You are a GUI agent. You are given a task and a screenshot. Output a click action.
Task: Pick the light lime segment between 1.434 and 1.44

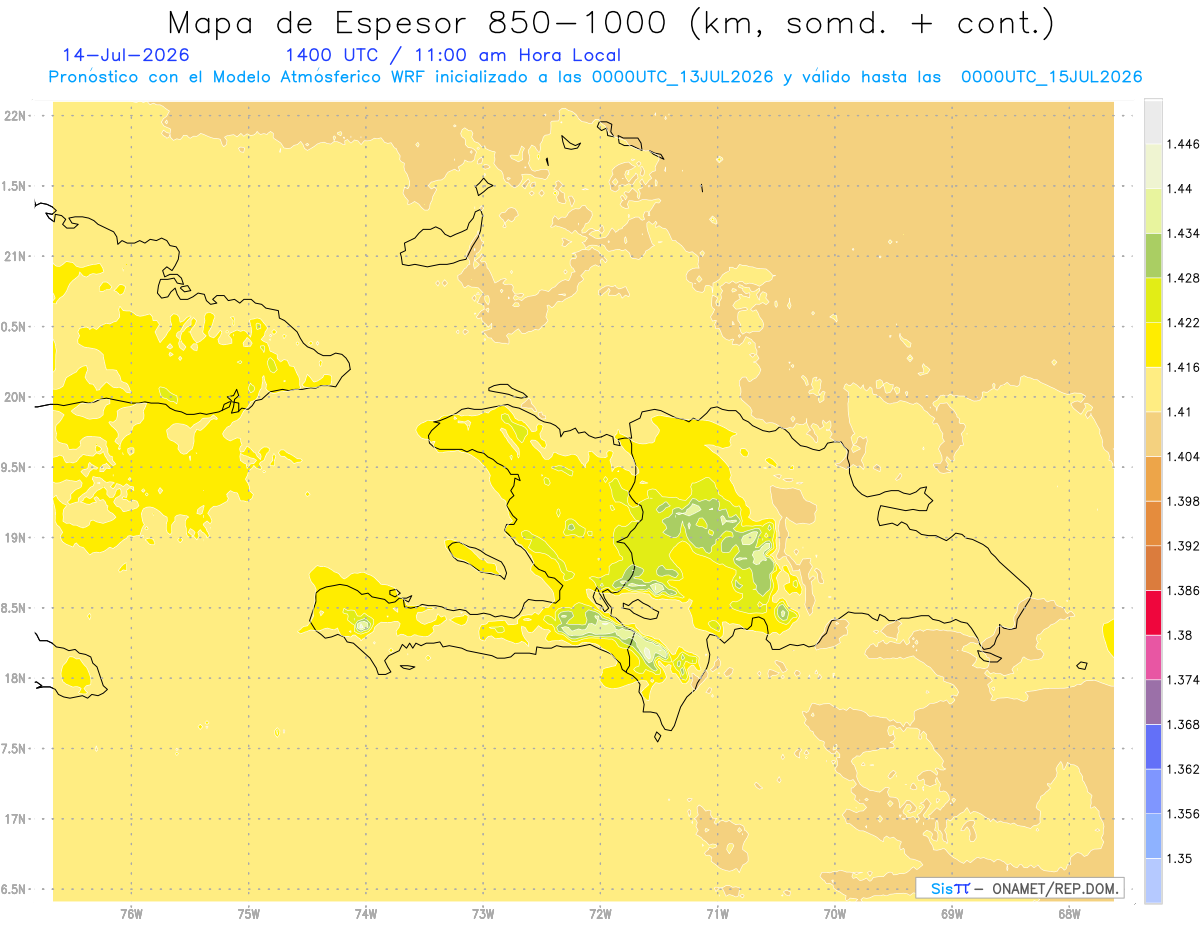[1153, 211]
